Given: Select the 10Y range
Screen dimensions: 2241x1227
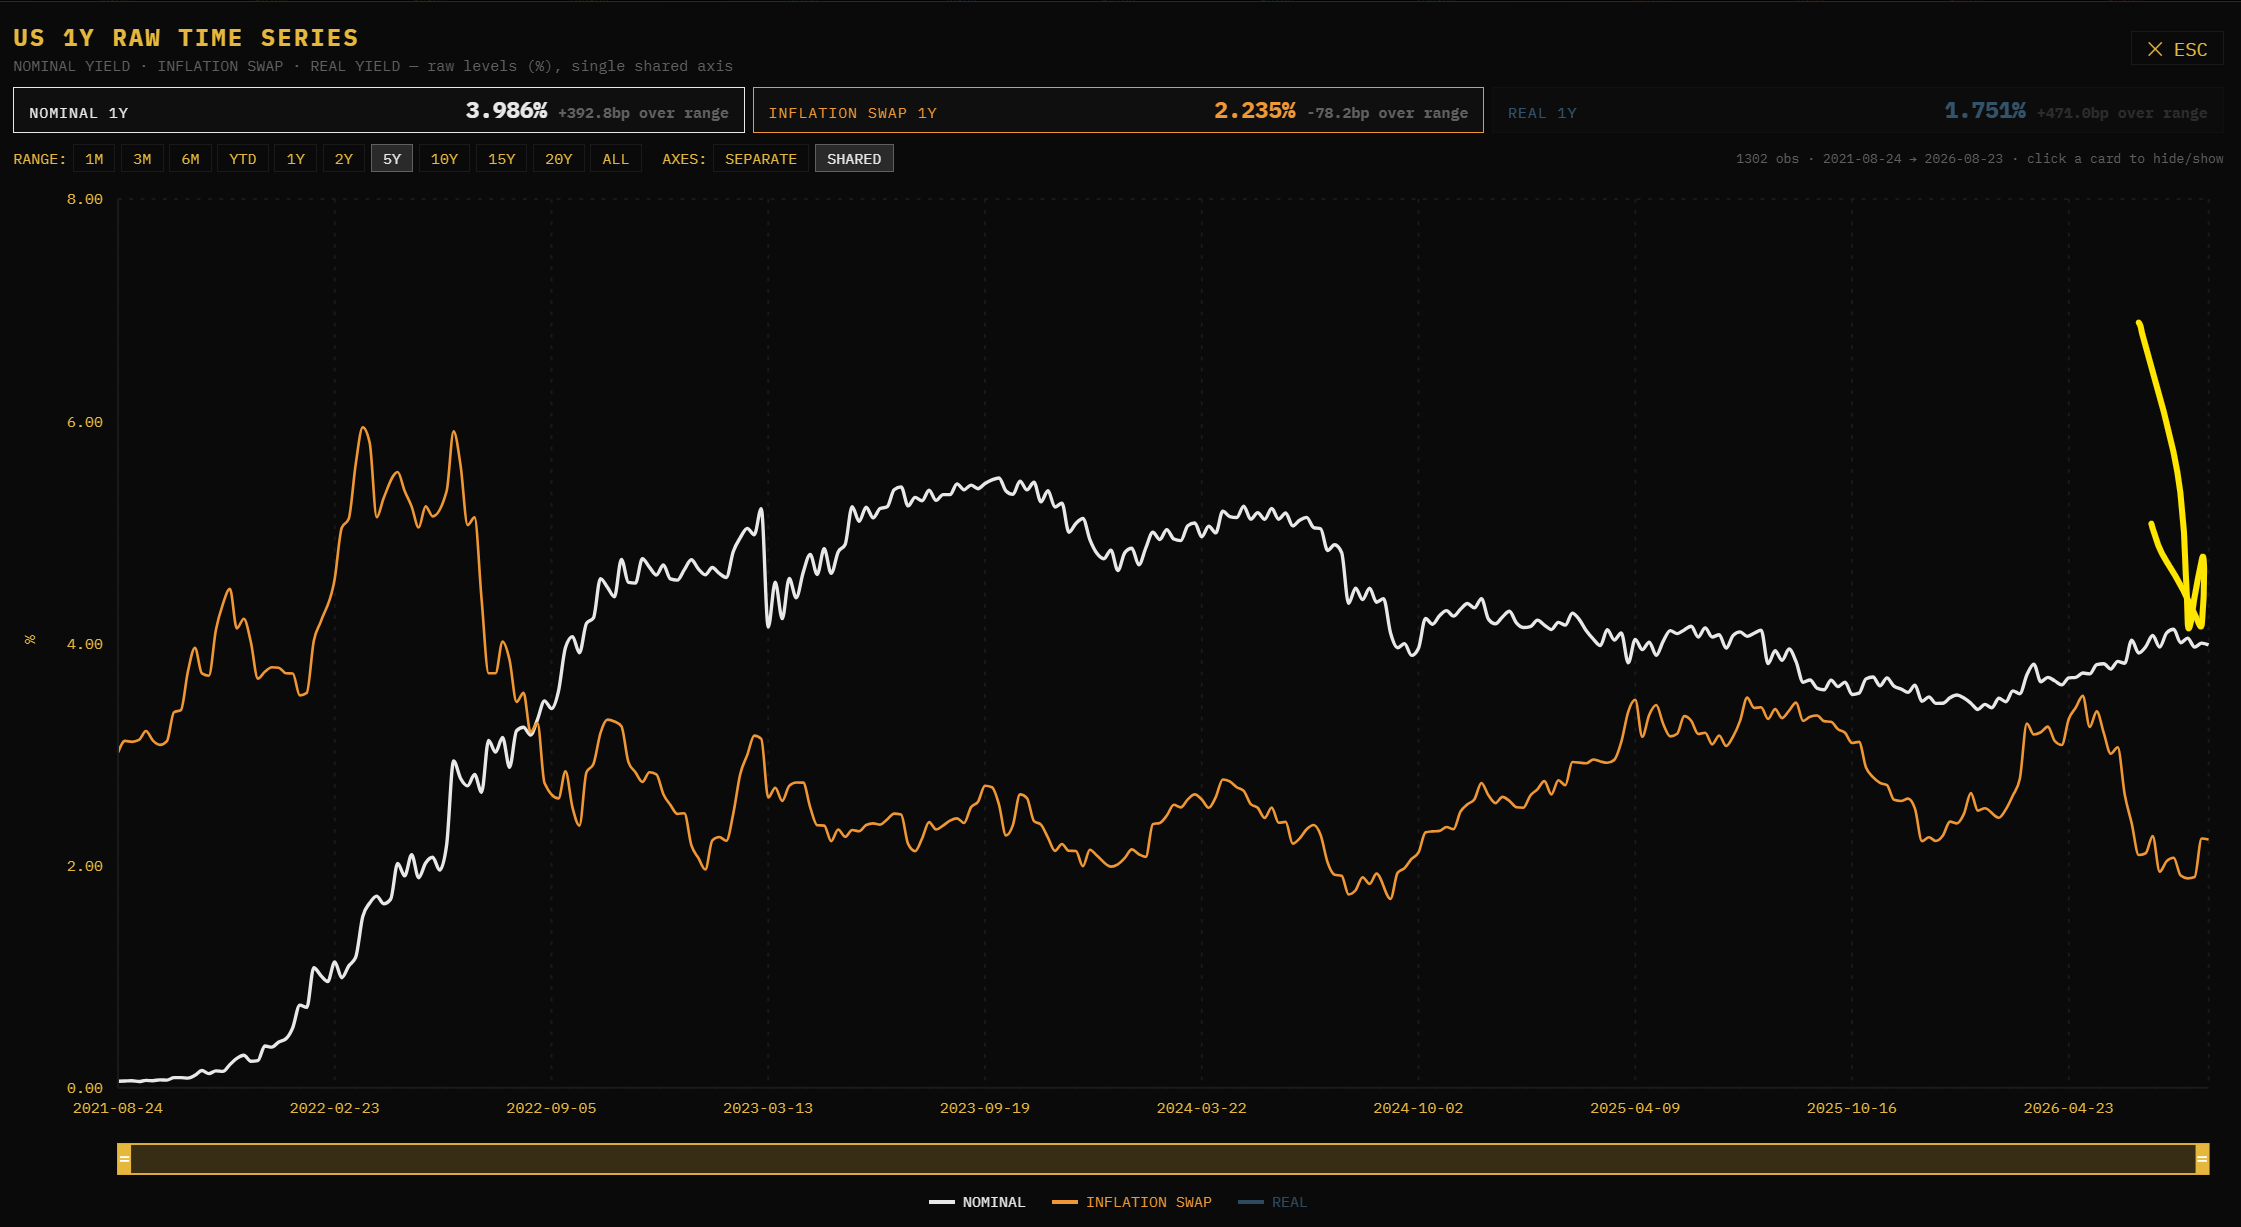Looking at the screenshot, I should [x=444, y=159].
